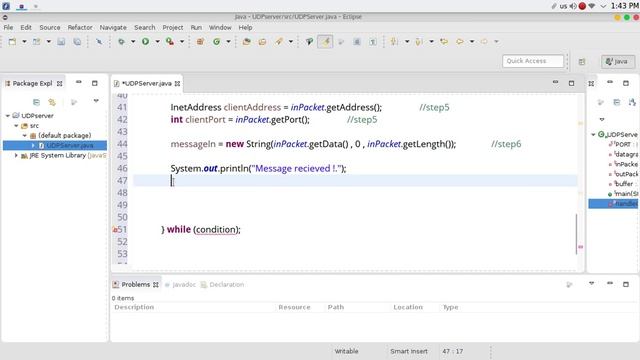Open the External Tools dropdown arrow

coord(182,42)
